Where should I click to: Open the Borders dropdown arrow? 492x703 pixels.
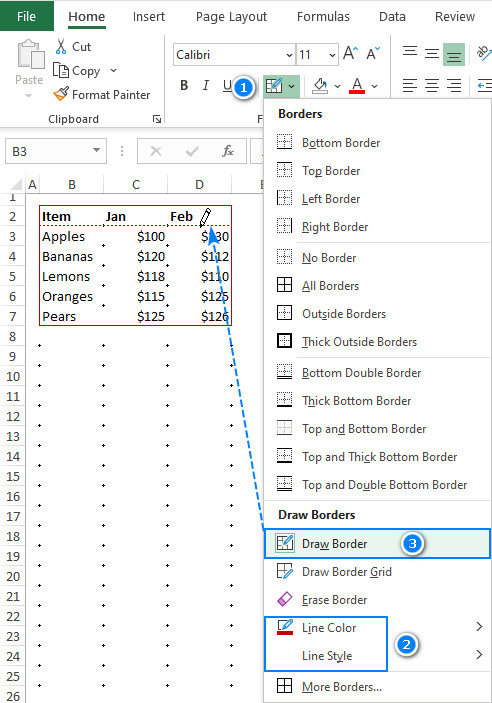pyautogui.click(x=292, y=86)
